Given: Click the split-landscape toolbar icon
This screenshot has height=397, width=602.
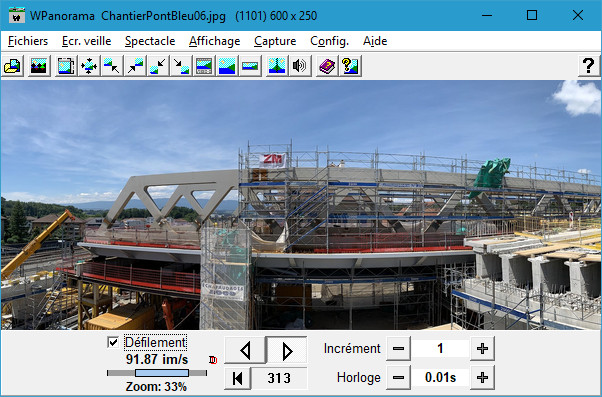Looking at the screenshot, I should coord(277,66).
